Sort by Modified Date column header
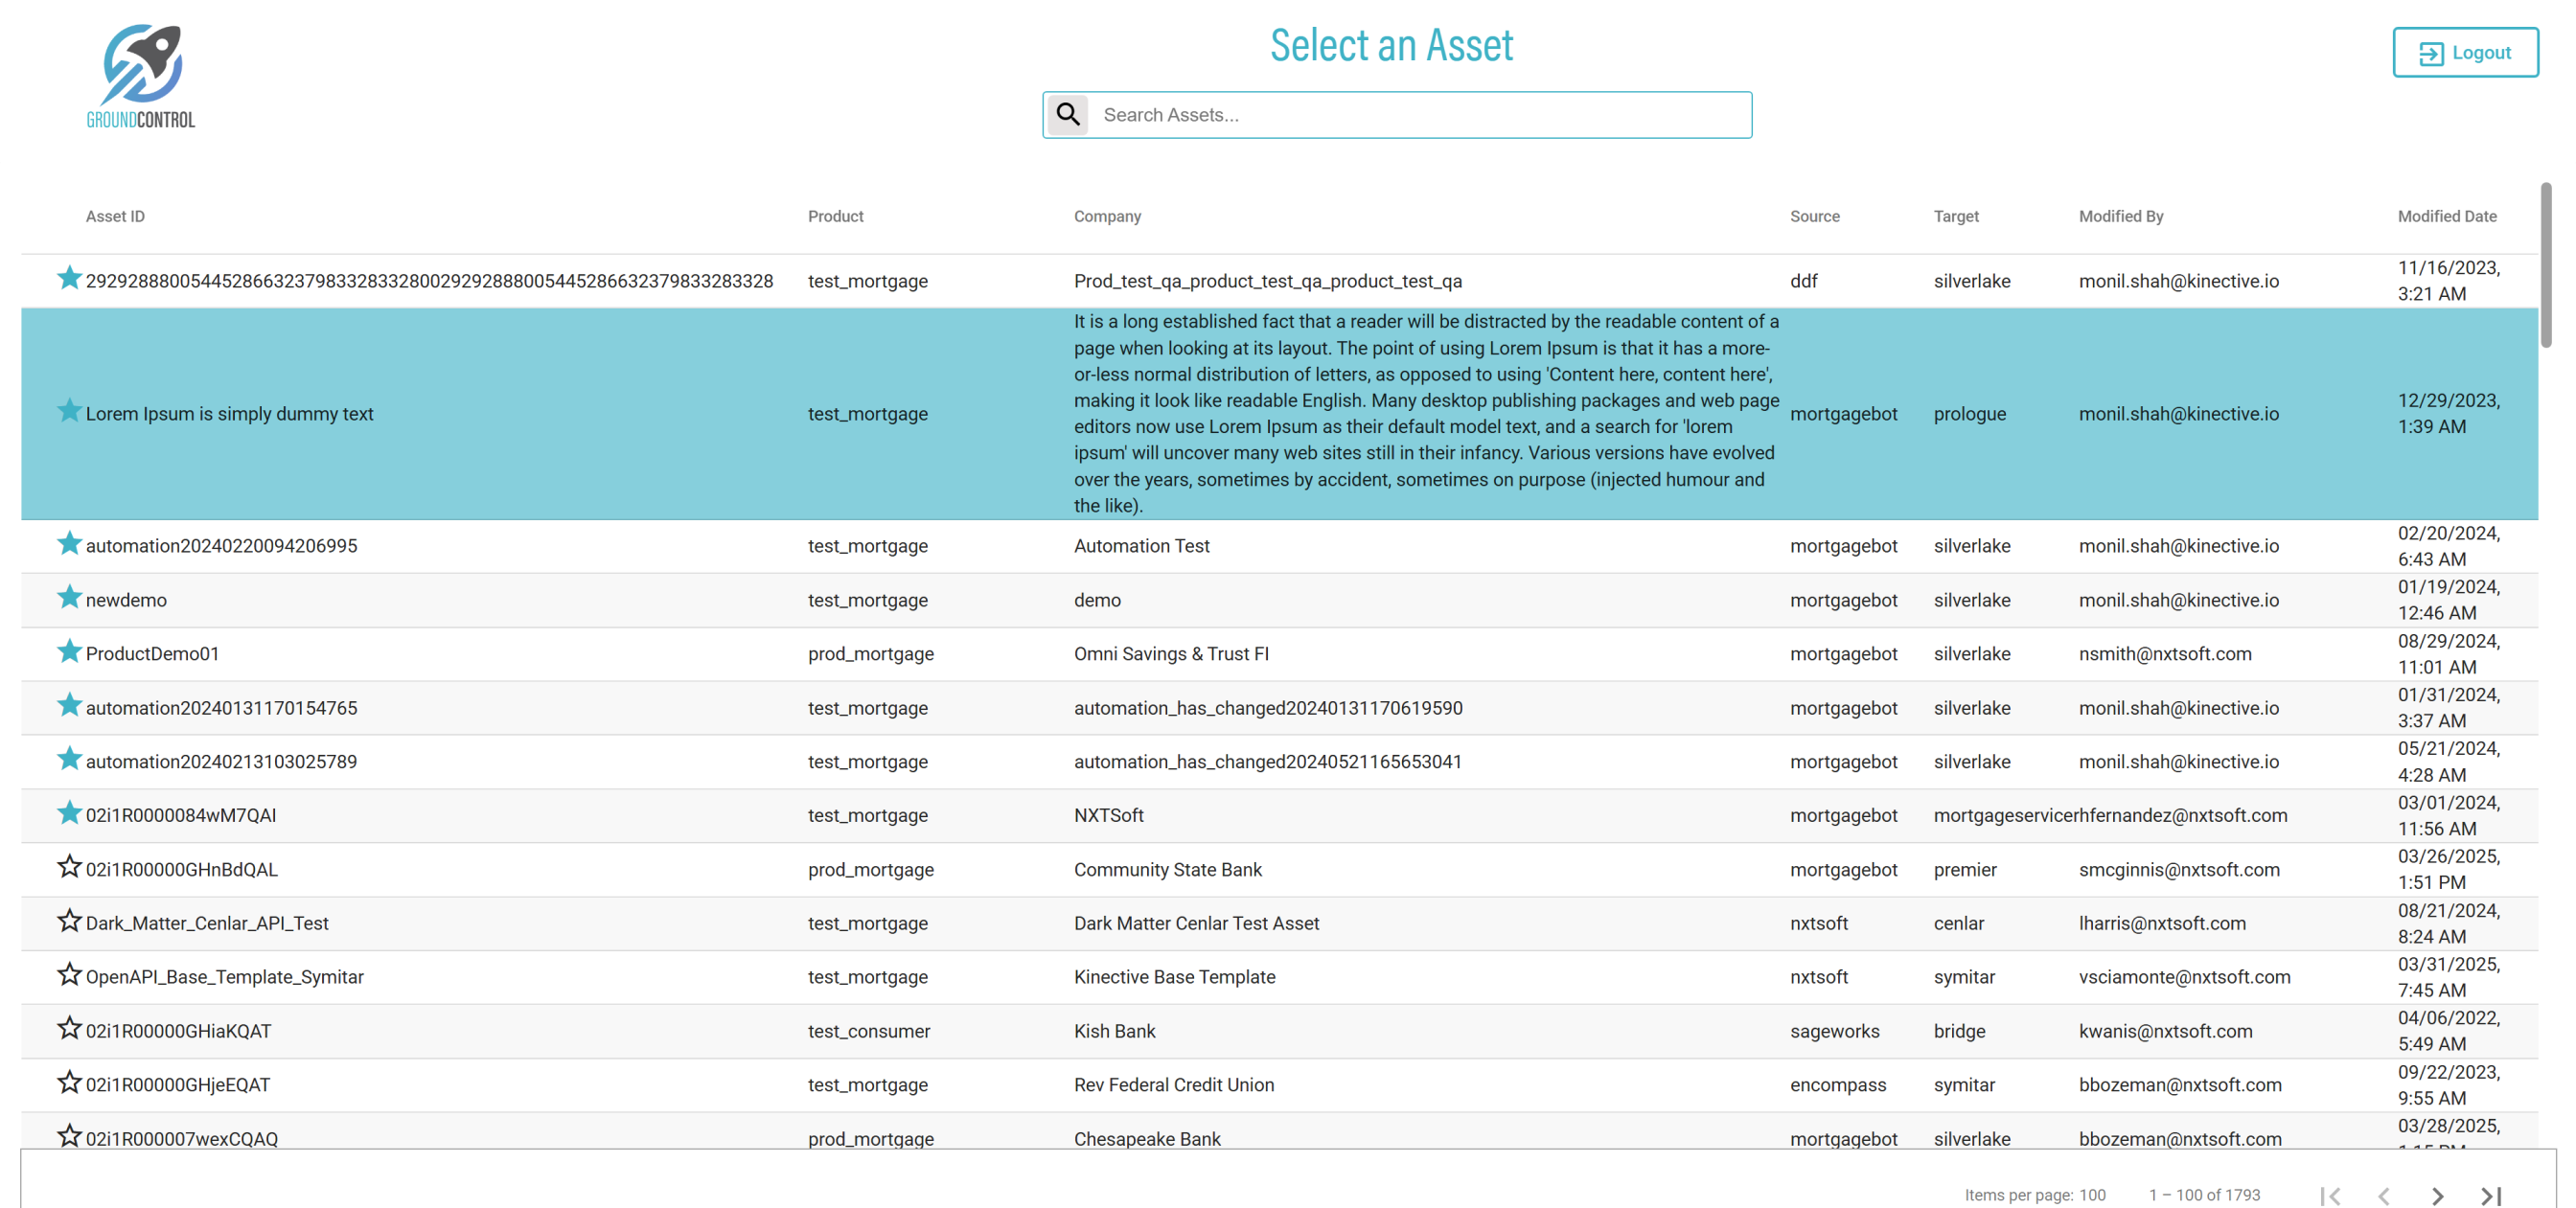Viewport: 2576px width, 1208px height. pos(2446,216)
